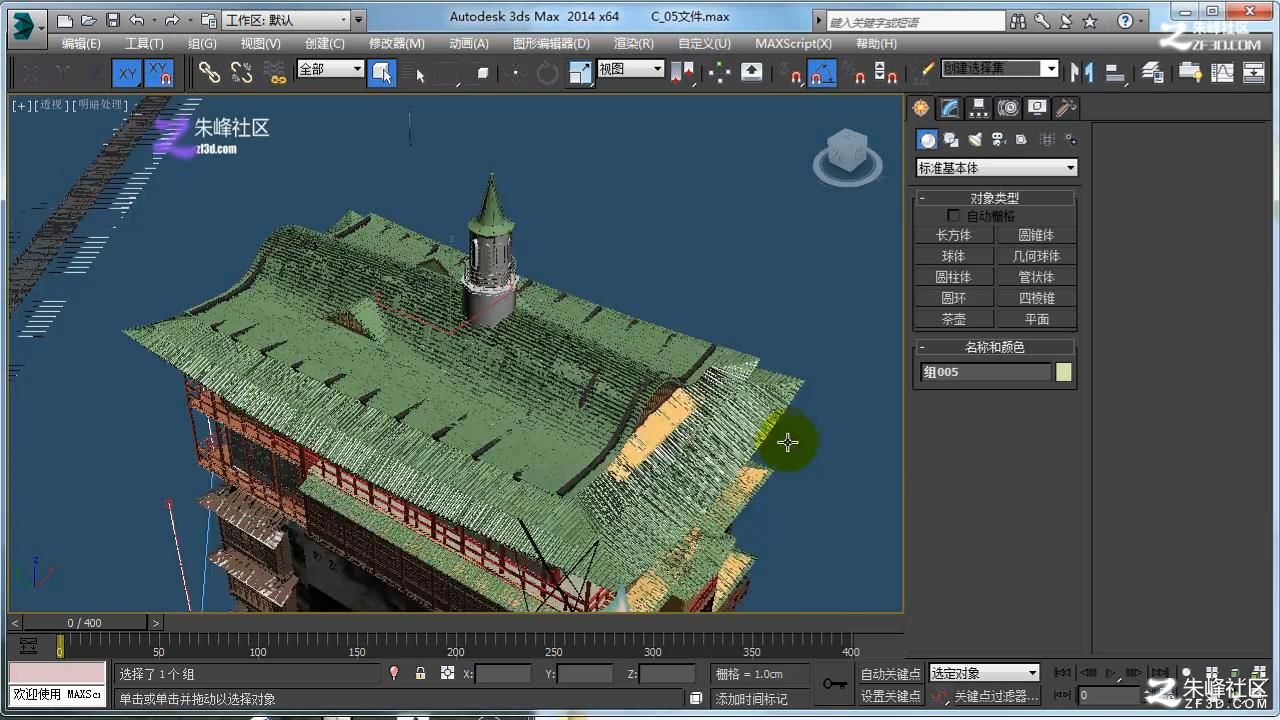
Task: Activate the Select and Scale tool
Action: pos(580,72)
